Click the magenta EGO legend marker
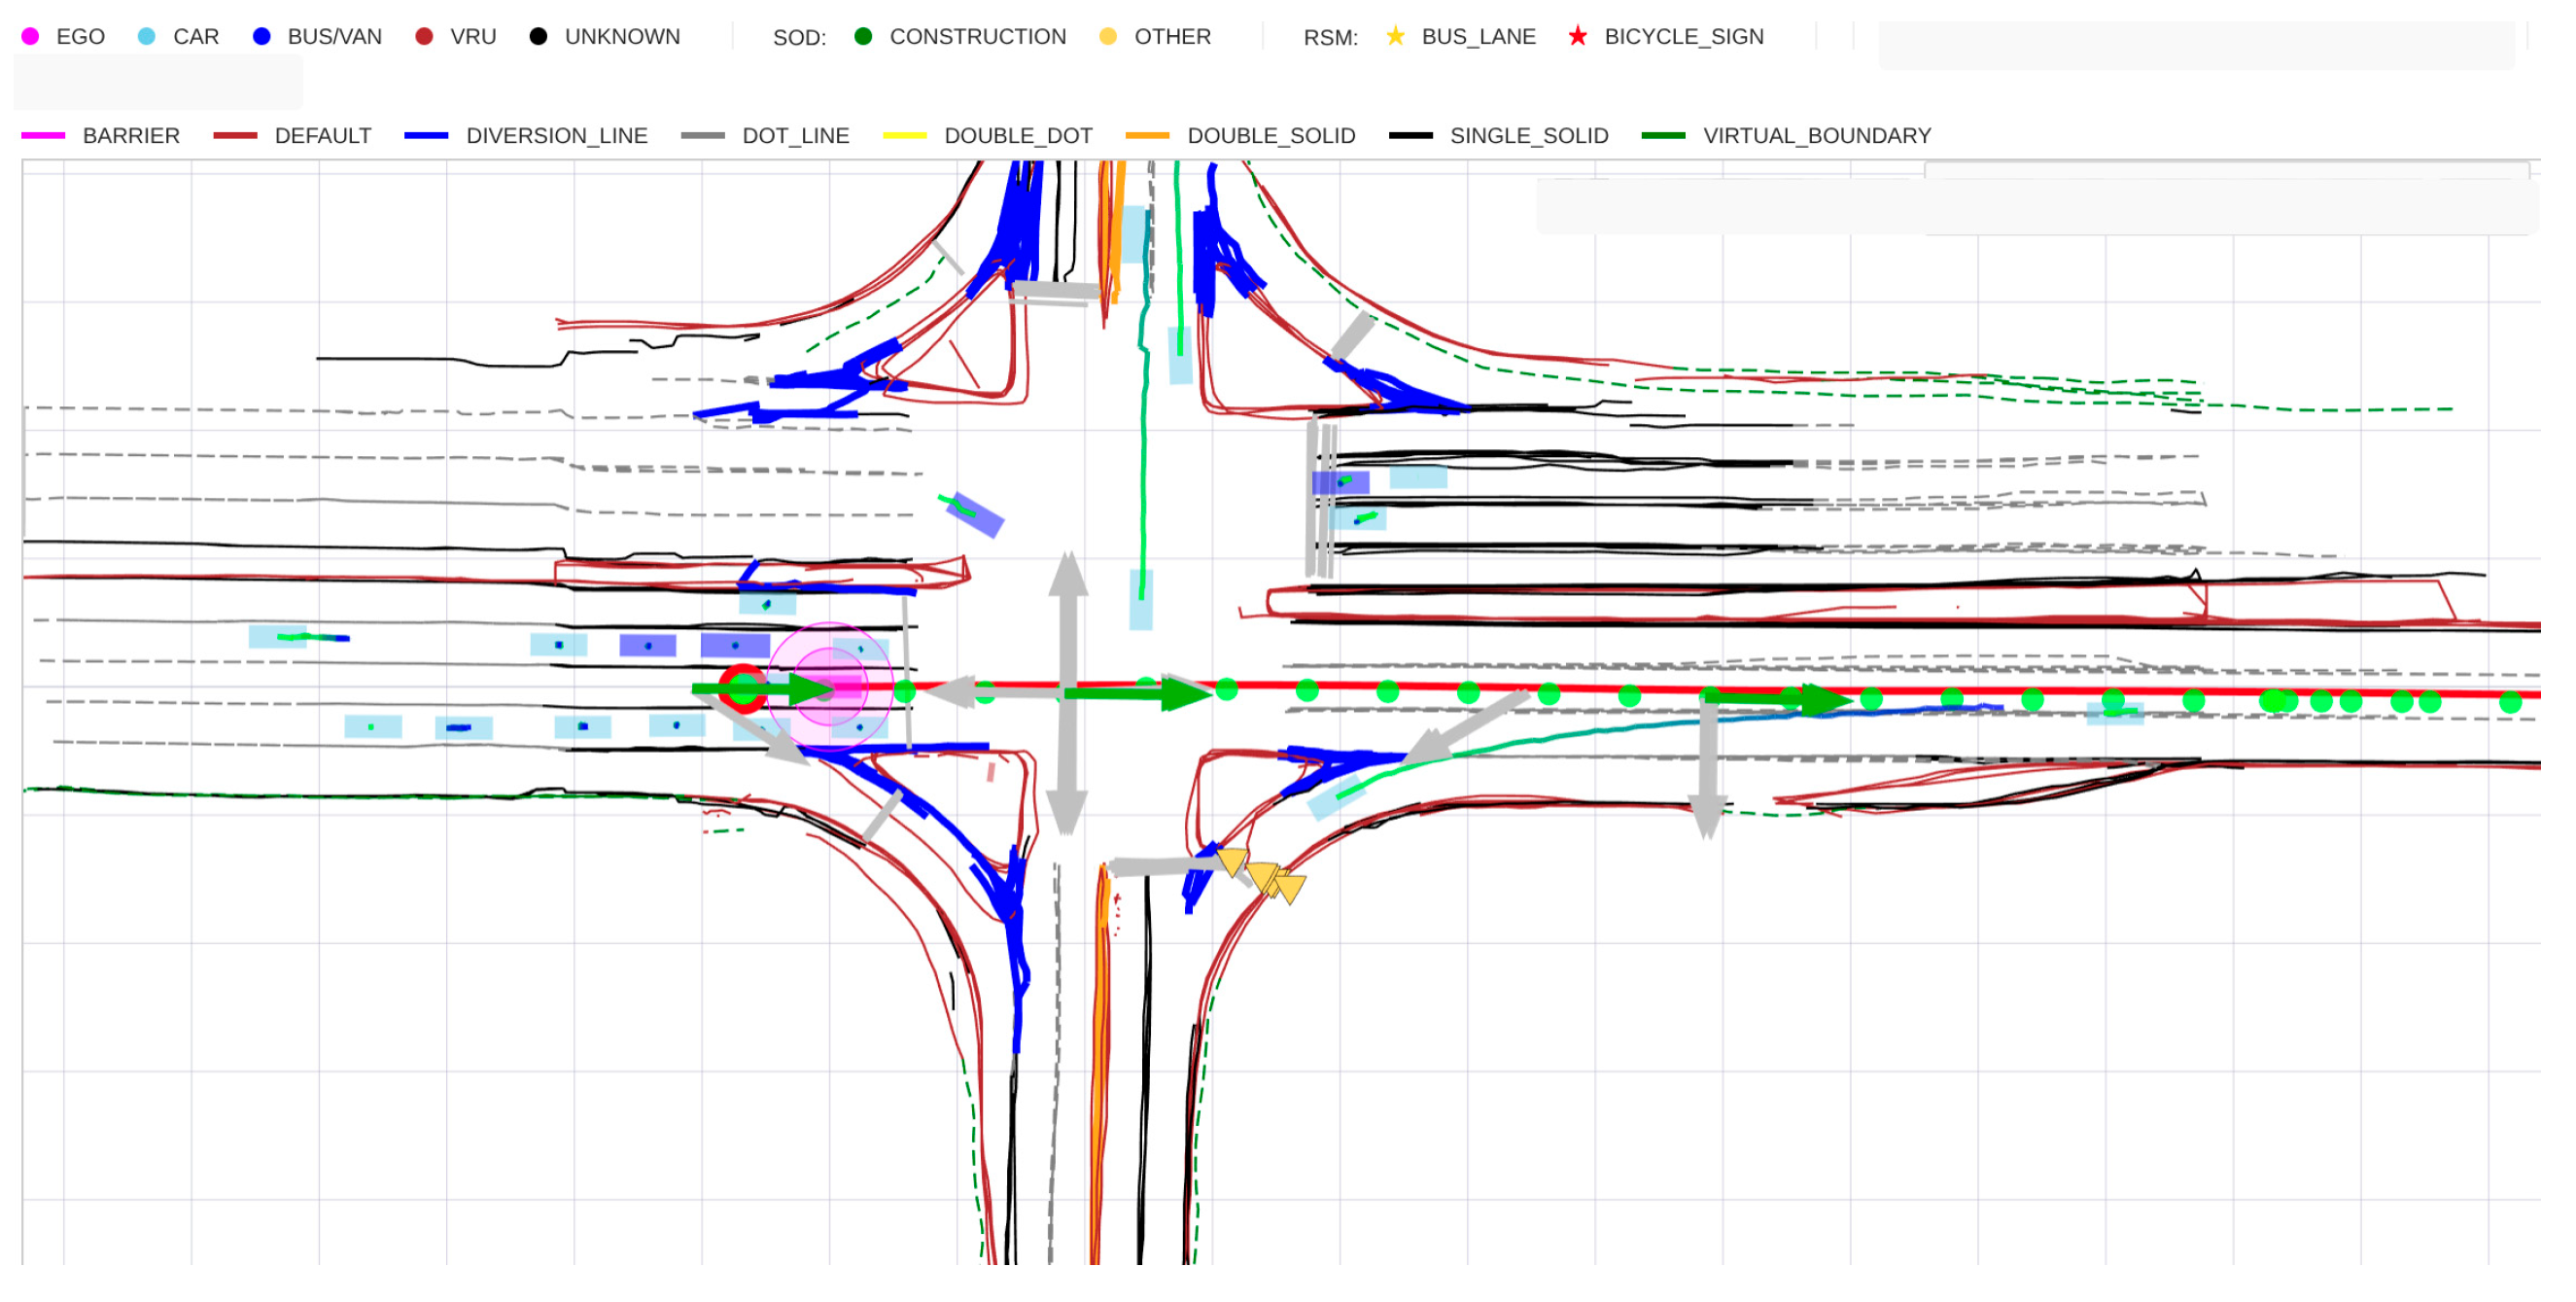The height and width of the screenshot is (1302, 2576). pos(30,37)
